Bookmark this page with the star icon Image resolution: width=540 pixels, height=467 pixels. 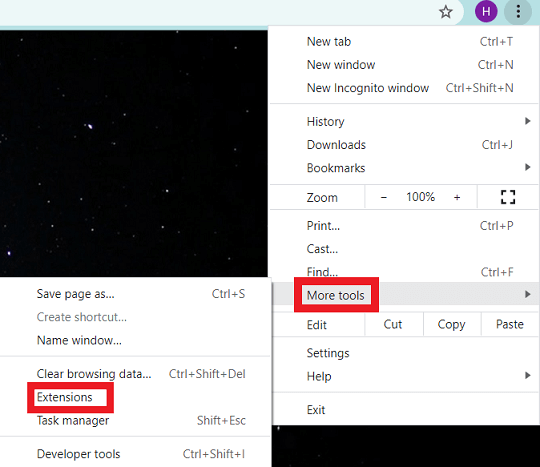click(x=446, y=12)
